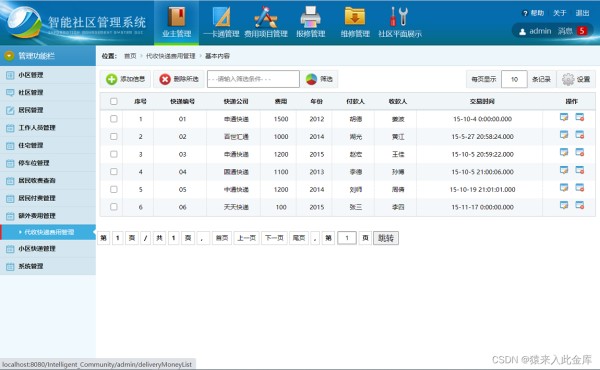
Task: Go to first page with 首页 pagination button
Action: pos(222,238)
